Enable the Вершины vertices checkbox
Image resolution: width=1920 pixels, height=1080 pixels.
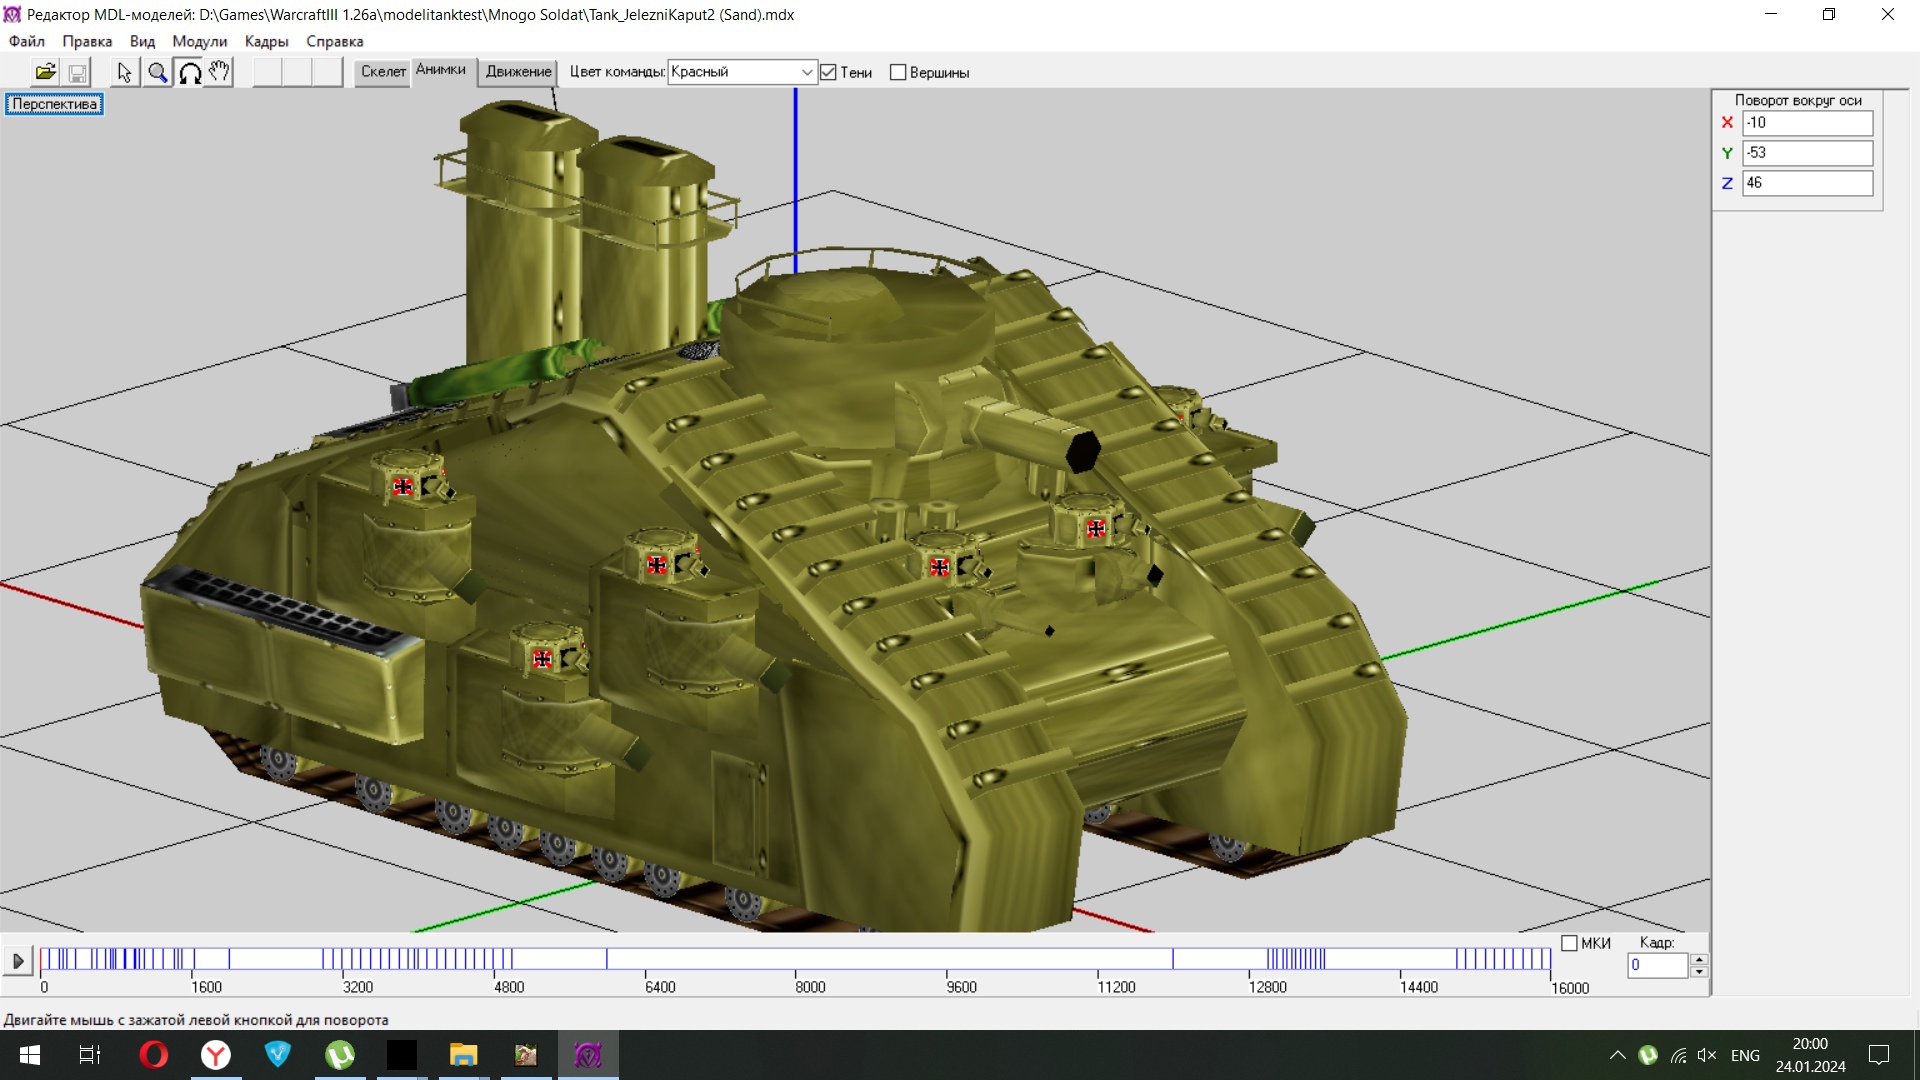coord(898,72)
